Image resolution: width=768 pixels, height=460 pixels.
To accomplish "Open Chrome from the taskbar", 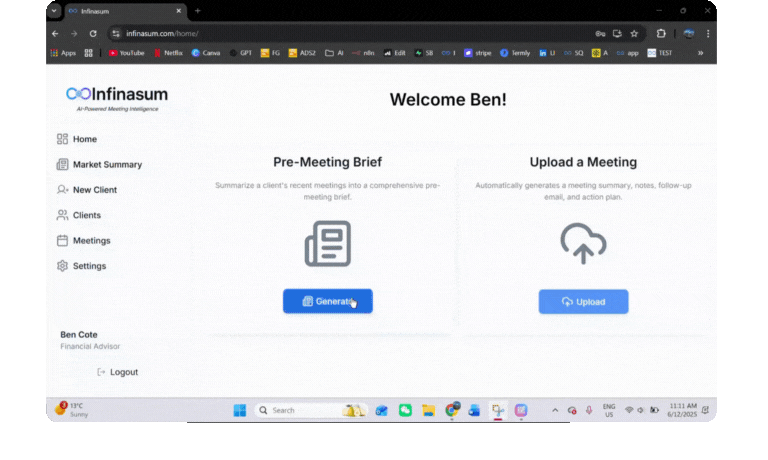I will click(452, 410).
